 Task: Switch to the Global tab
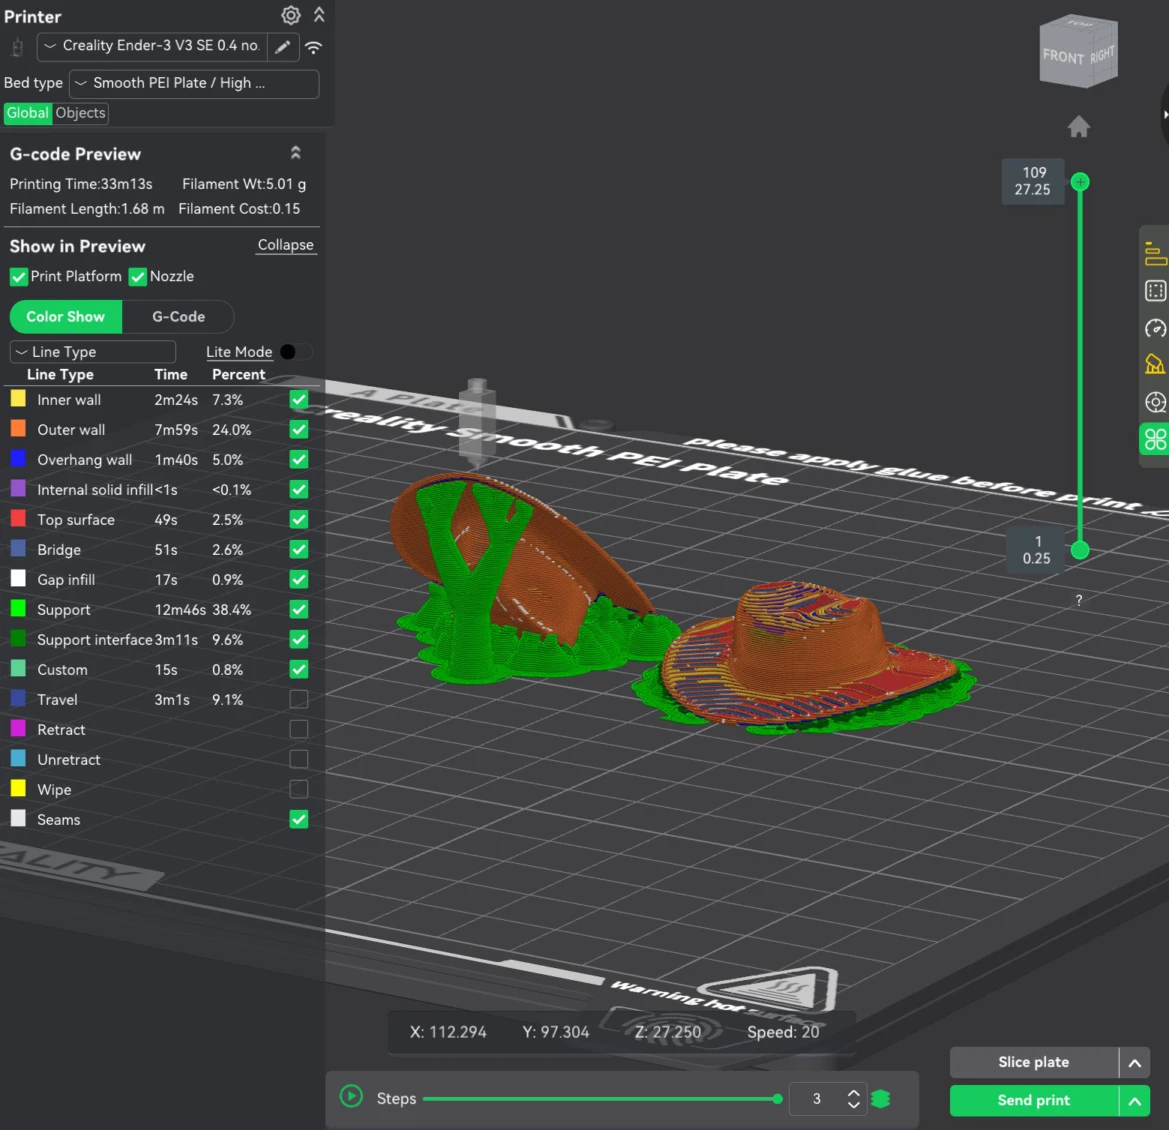click(x=28, y=113)
